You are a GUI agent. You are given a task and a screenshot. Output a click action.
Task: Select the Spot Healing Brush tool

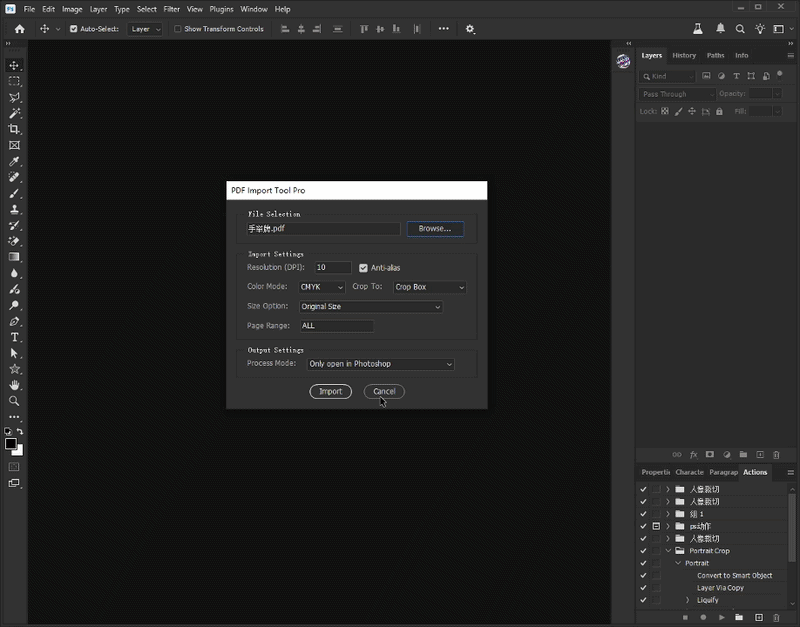14,177
